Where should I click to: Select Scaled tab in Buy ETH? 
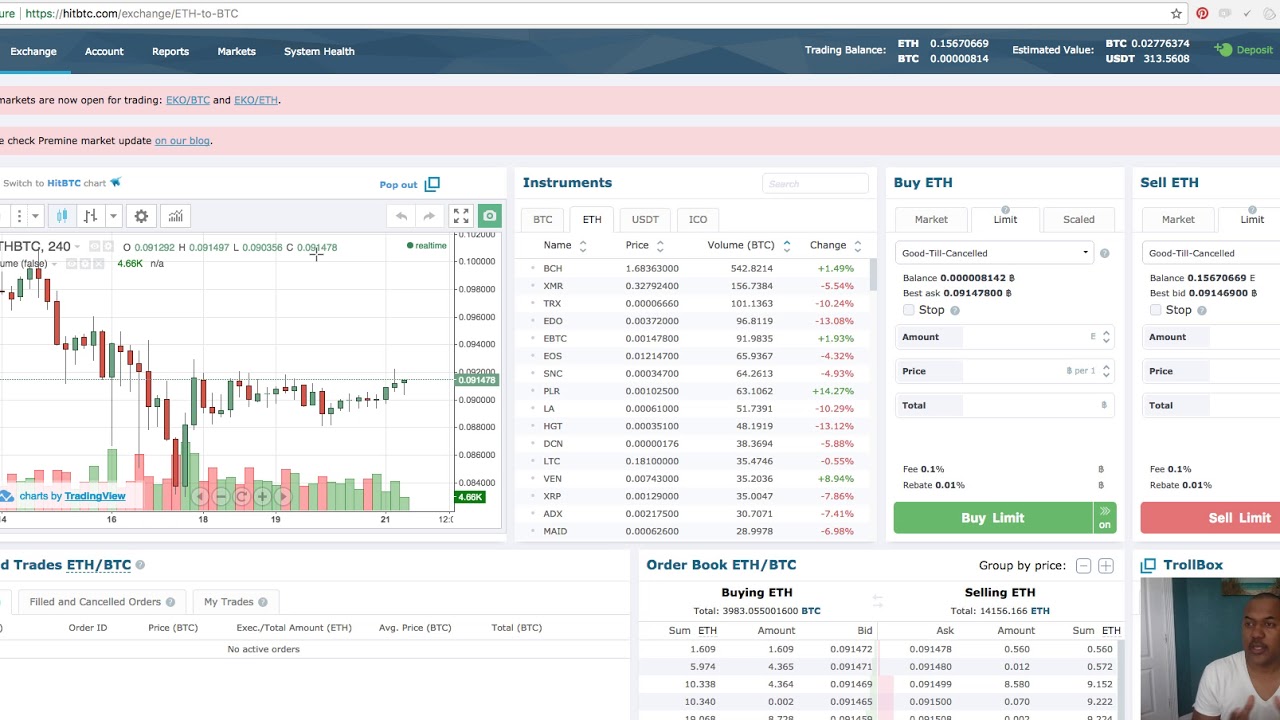pyautogui.click(x=1078, y=219)
